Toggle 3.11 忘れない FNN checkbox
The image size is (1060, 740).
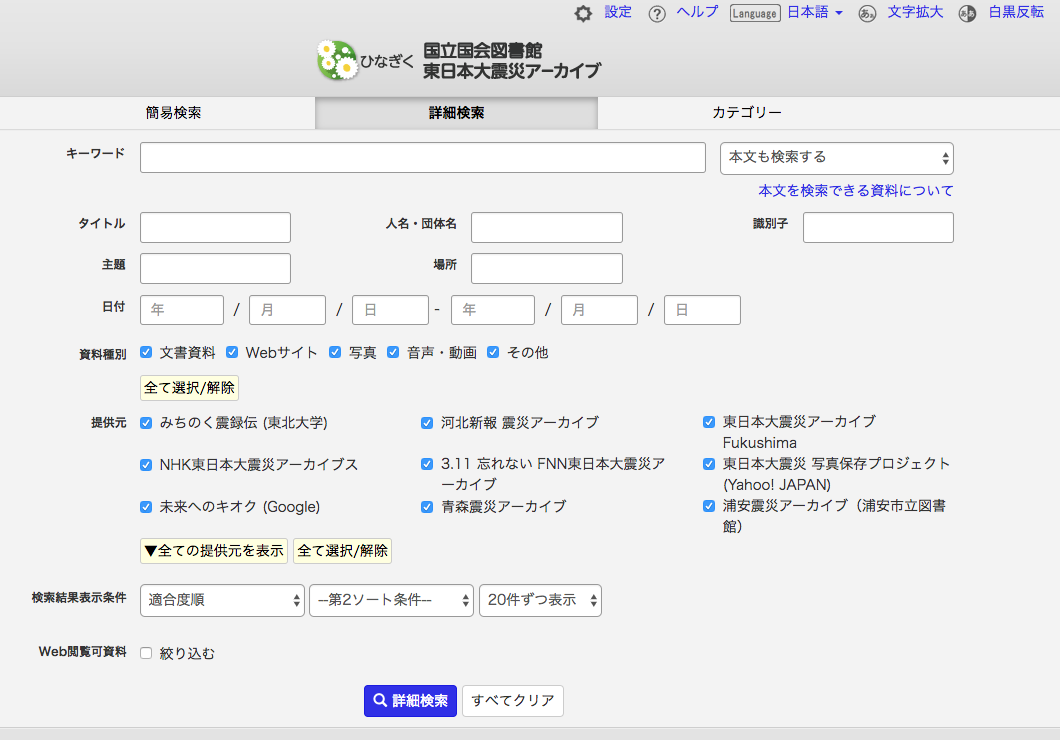click(427, 464)
